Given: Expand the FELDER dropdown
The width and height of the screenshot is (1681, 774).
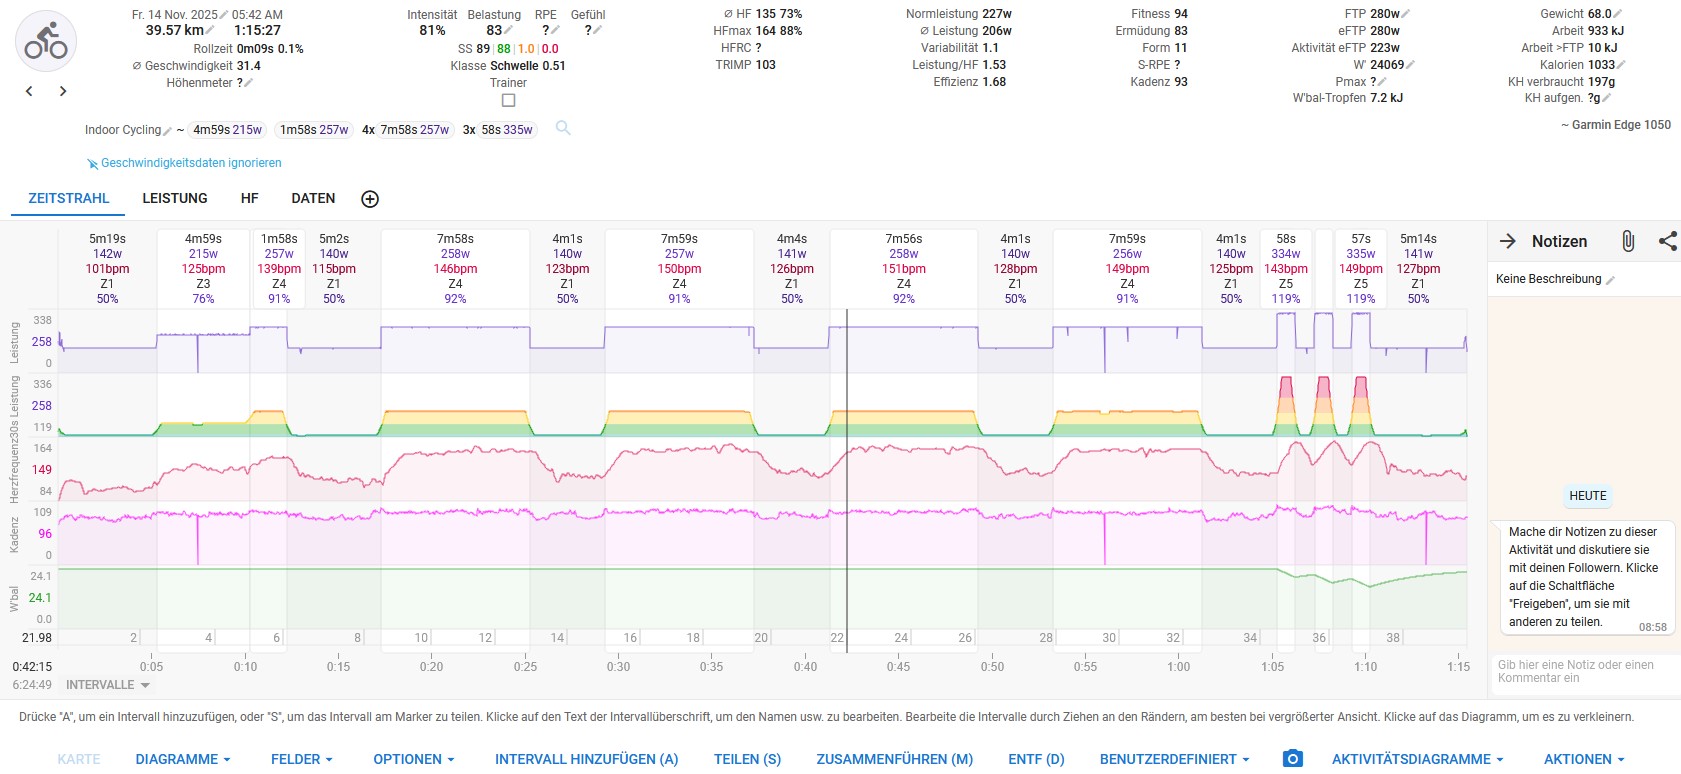Looking at the screenshot, I should click(x=301, y=759).
